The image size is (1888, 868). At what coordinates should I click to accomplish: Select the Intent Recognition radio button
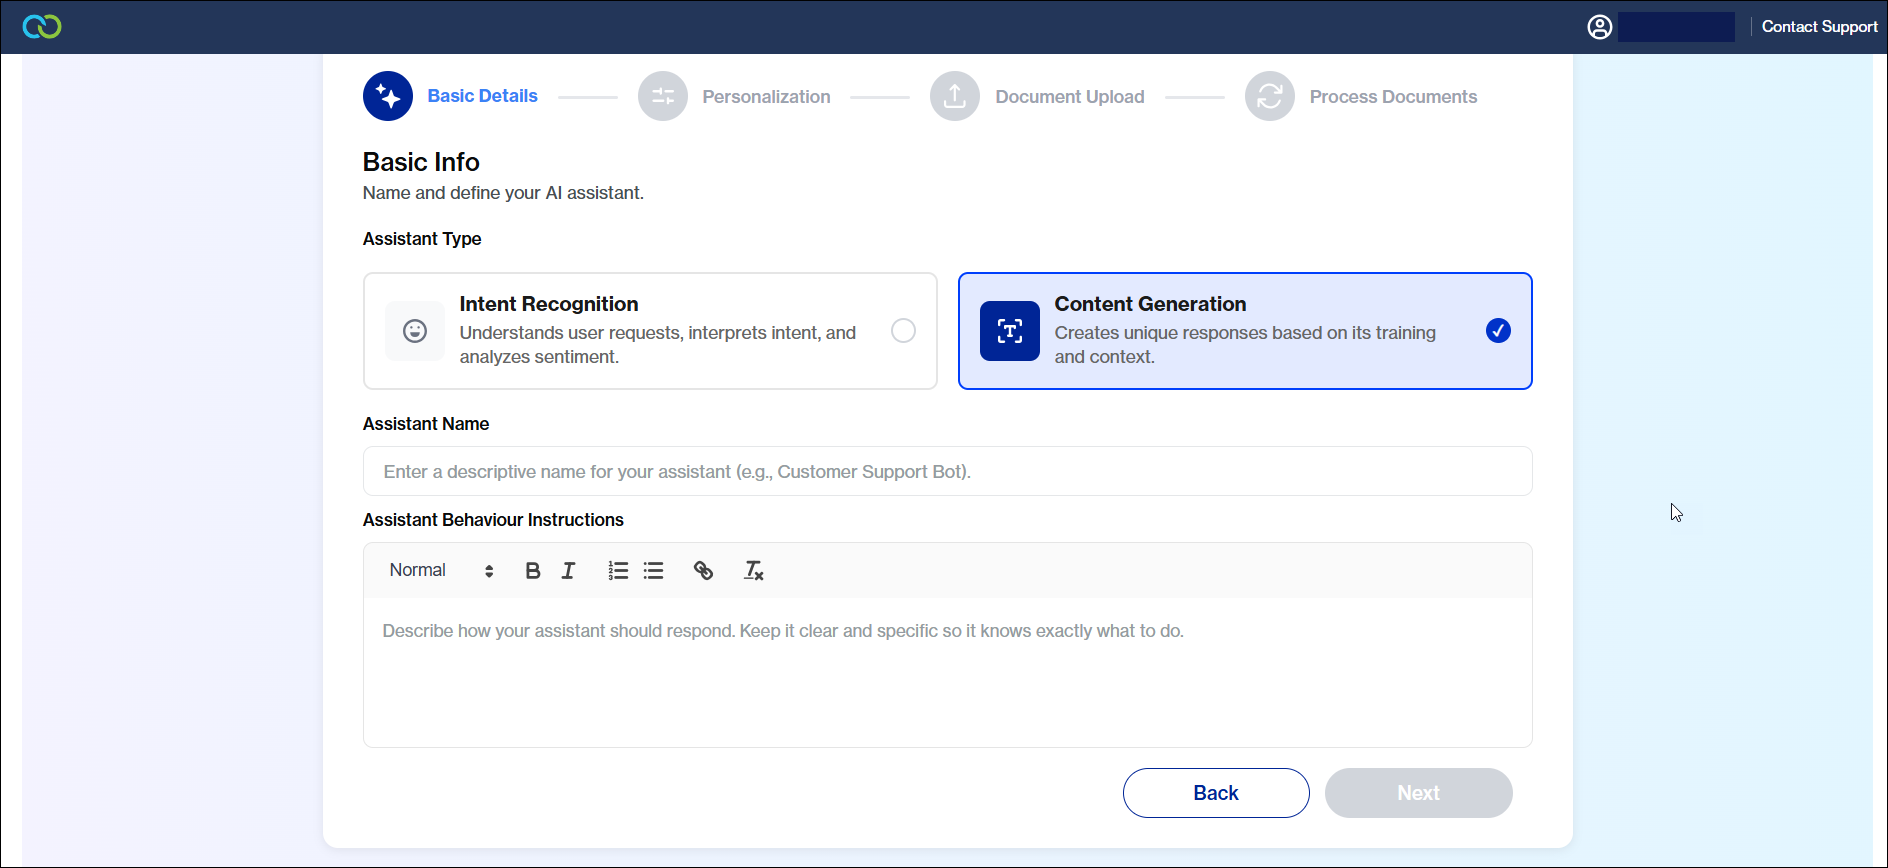click(x=903, y=331)
